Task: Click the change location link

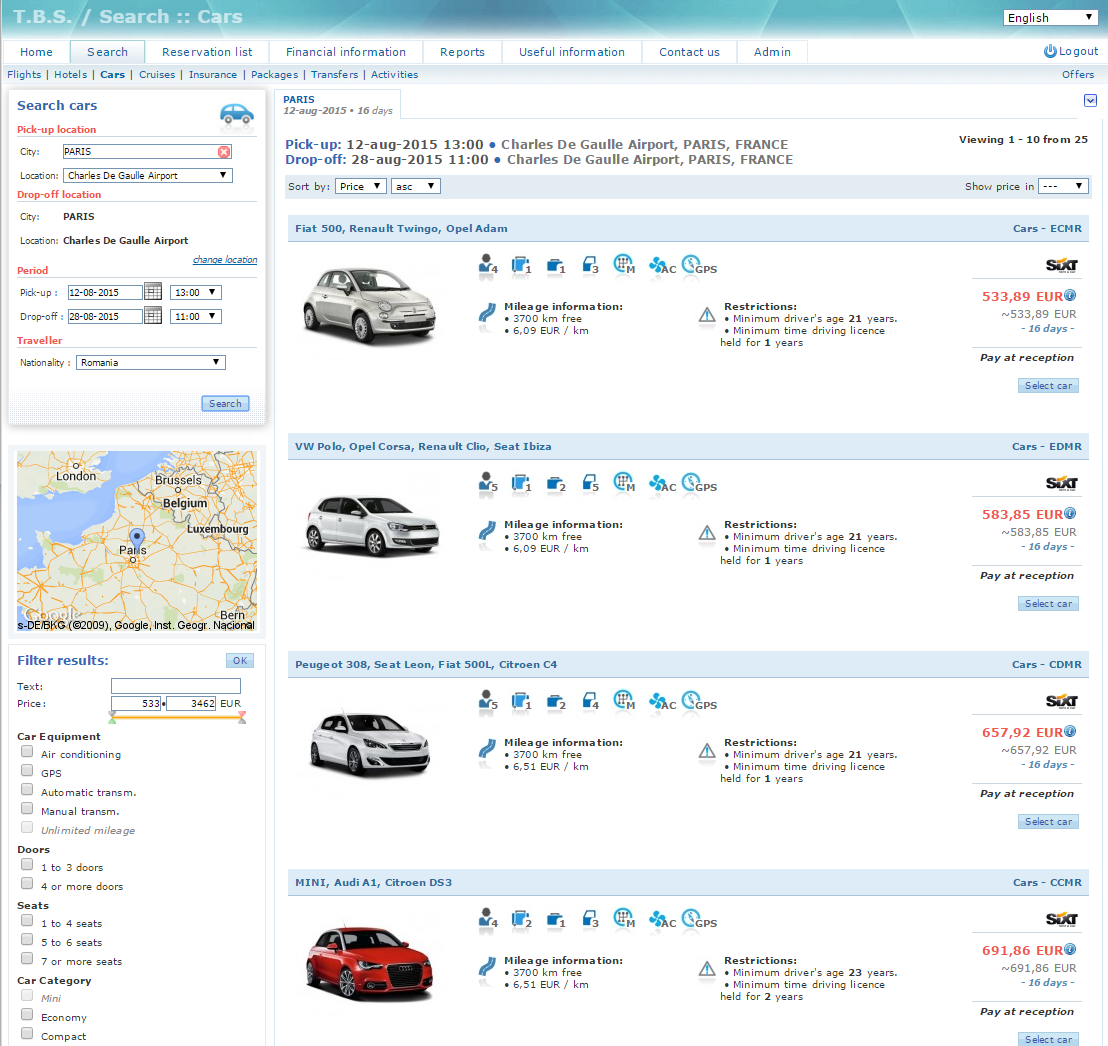Action: click(x=225, y=260)
